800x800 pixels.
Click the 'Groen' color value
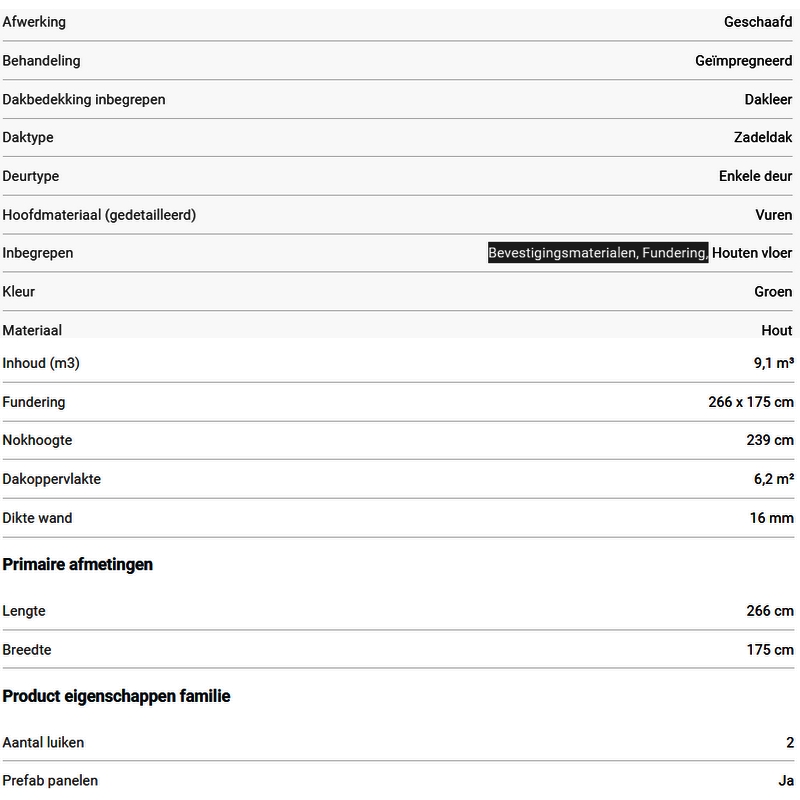coord(773,292)
